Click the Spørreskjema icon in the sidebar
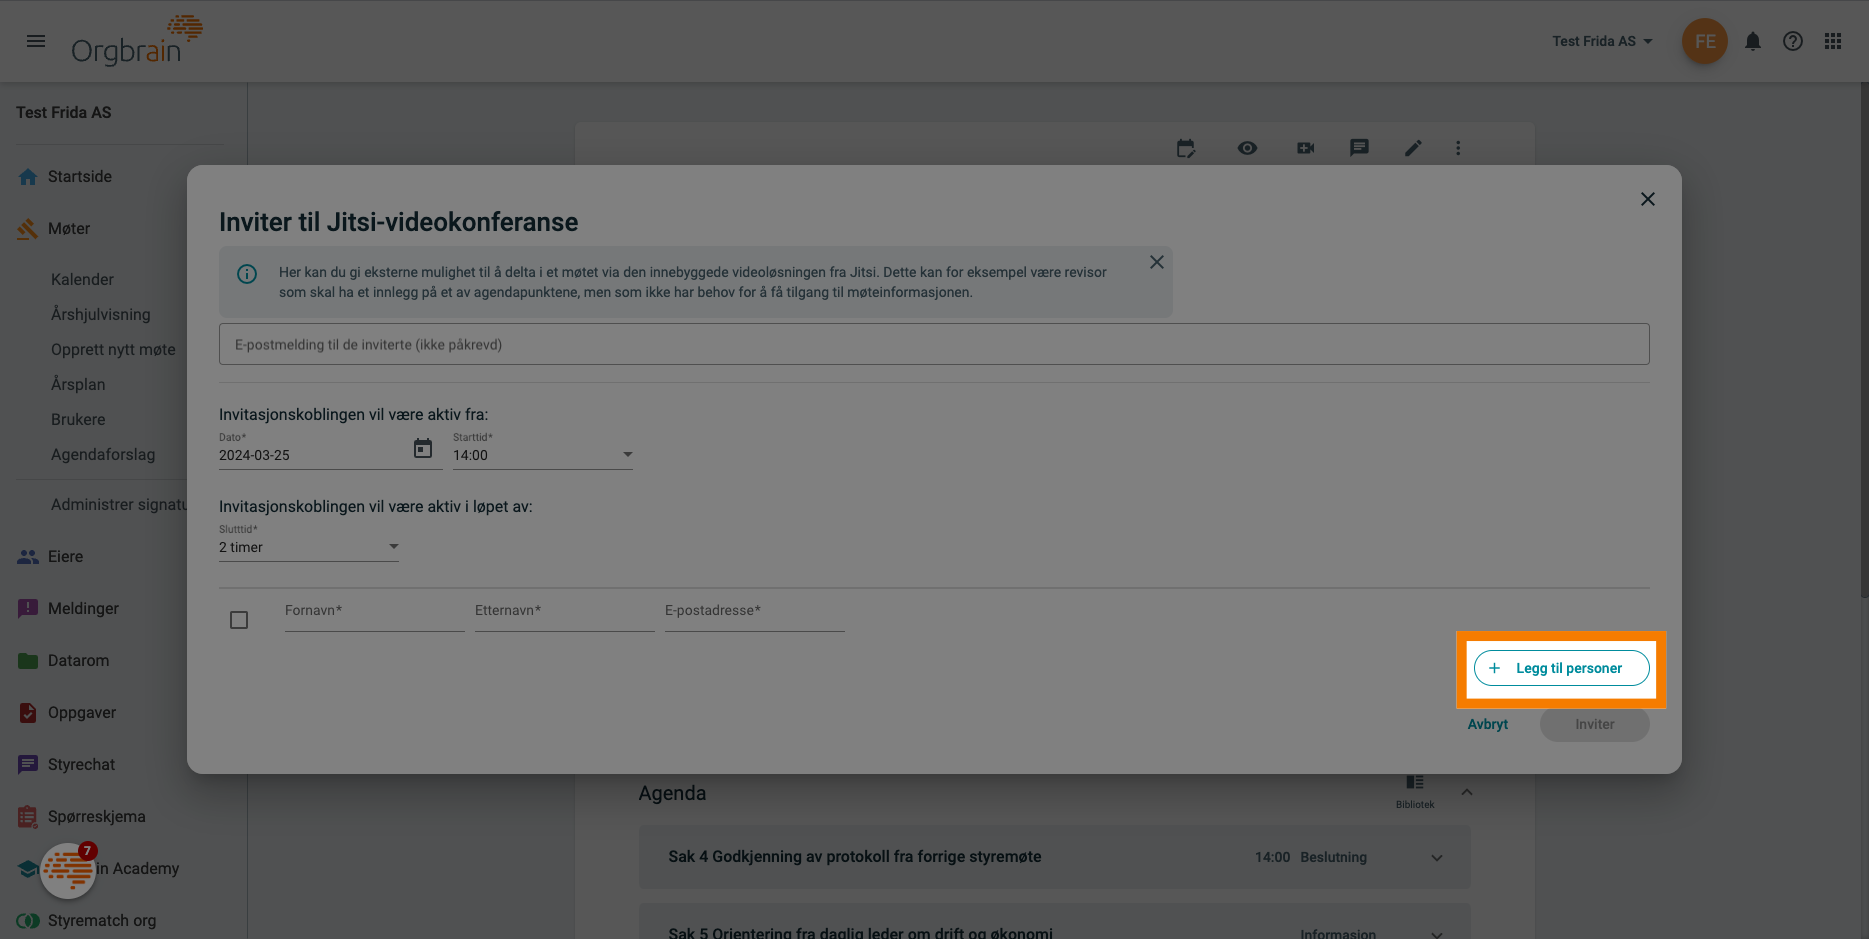Viewport: 1869px width, 939px height. [28, 817]
